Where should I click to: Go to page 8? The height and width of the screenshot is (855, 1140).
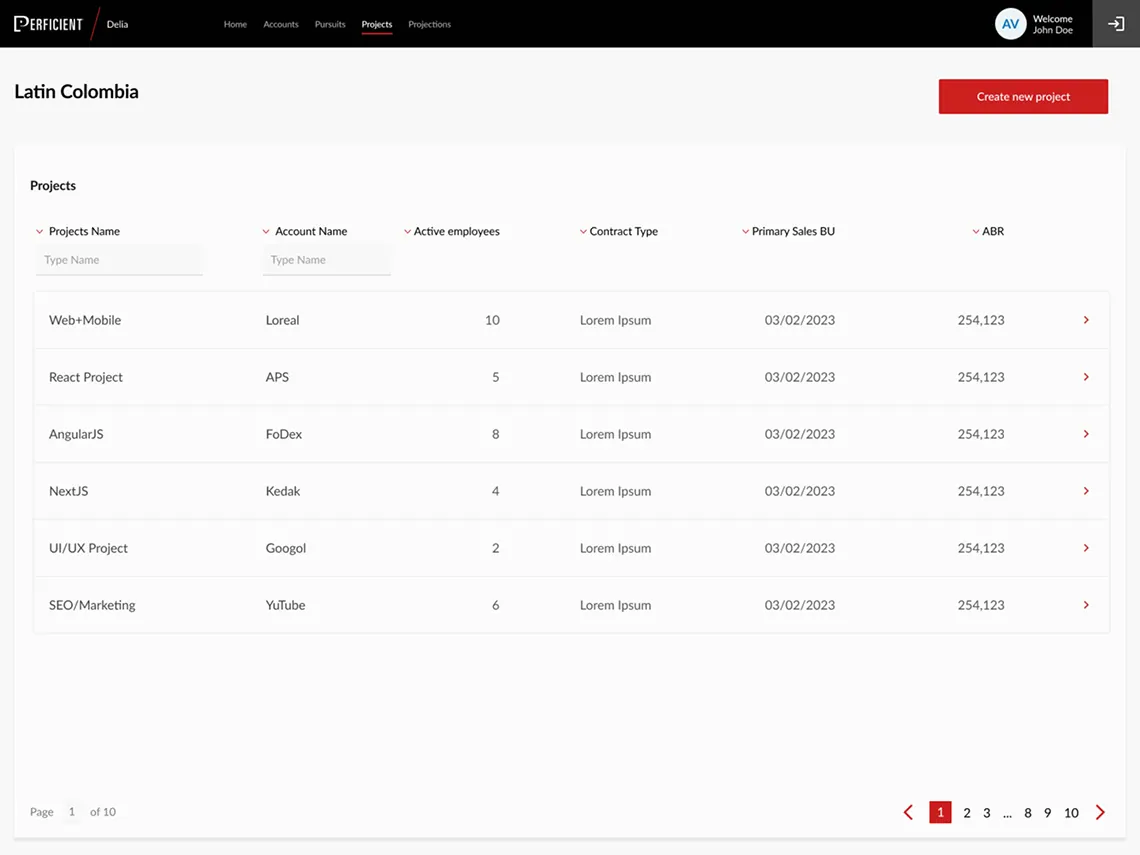[x=1028, y=813]
